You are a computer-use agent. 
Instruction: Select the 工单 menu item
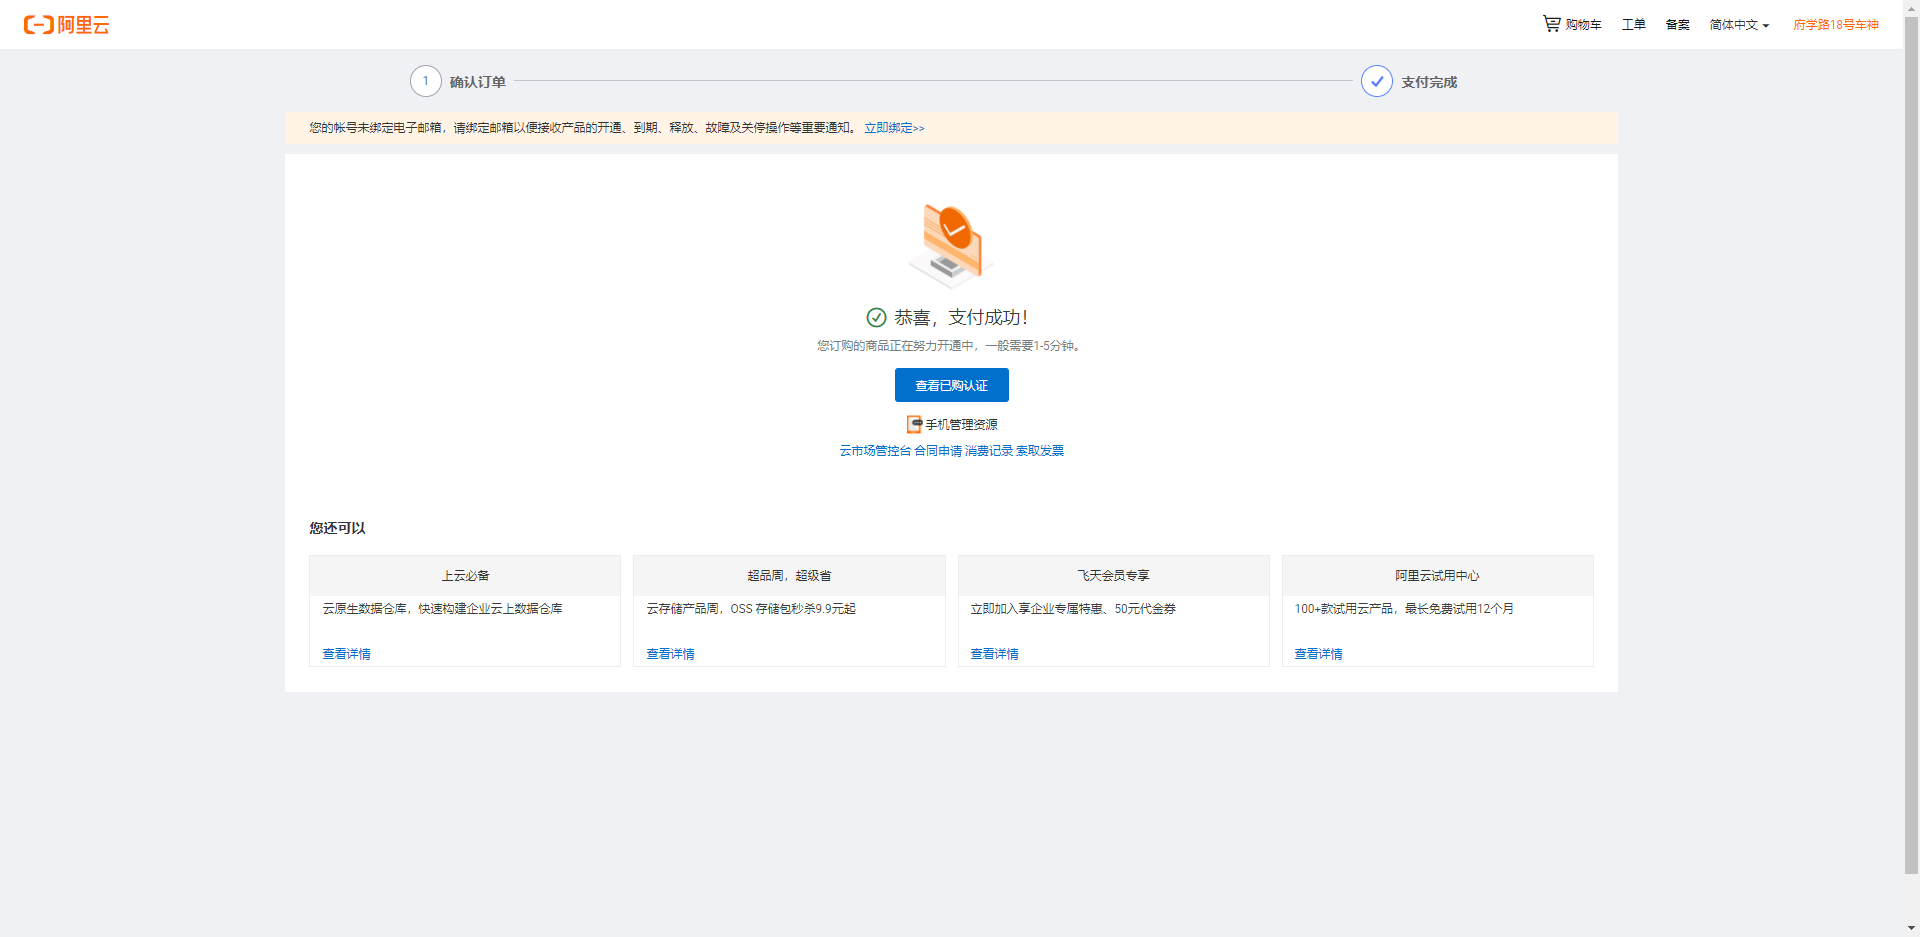point(1633,24)
